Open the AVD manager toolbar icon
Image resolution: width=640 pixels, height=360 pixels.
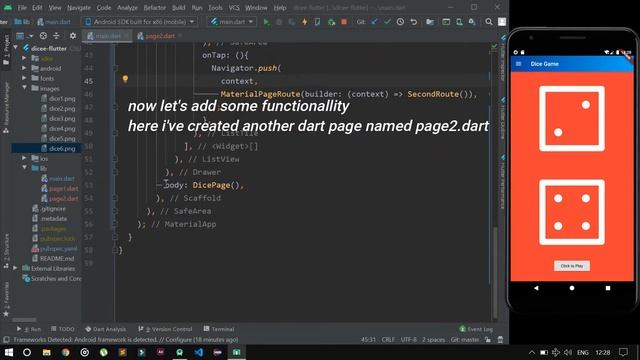pyautogui.click(x=459, y=22)
